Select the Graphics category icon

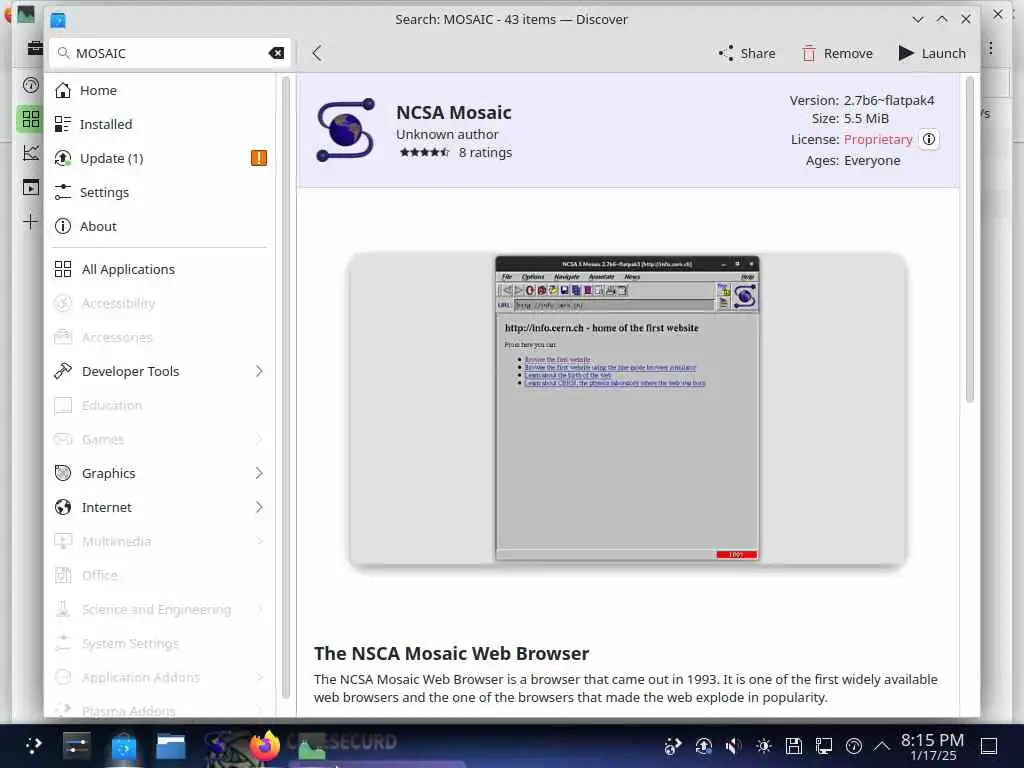[x=63, y=473]
